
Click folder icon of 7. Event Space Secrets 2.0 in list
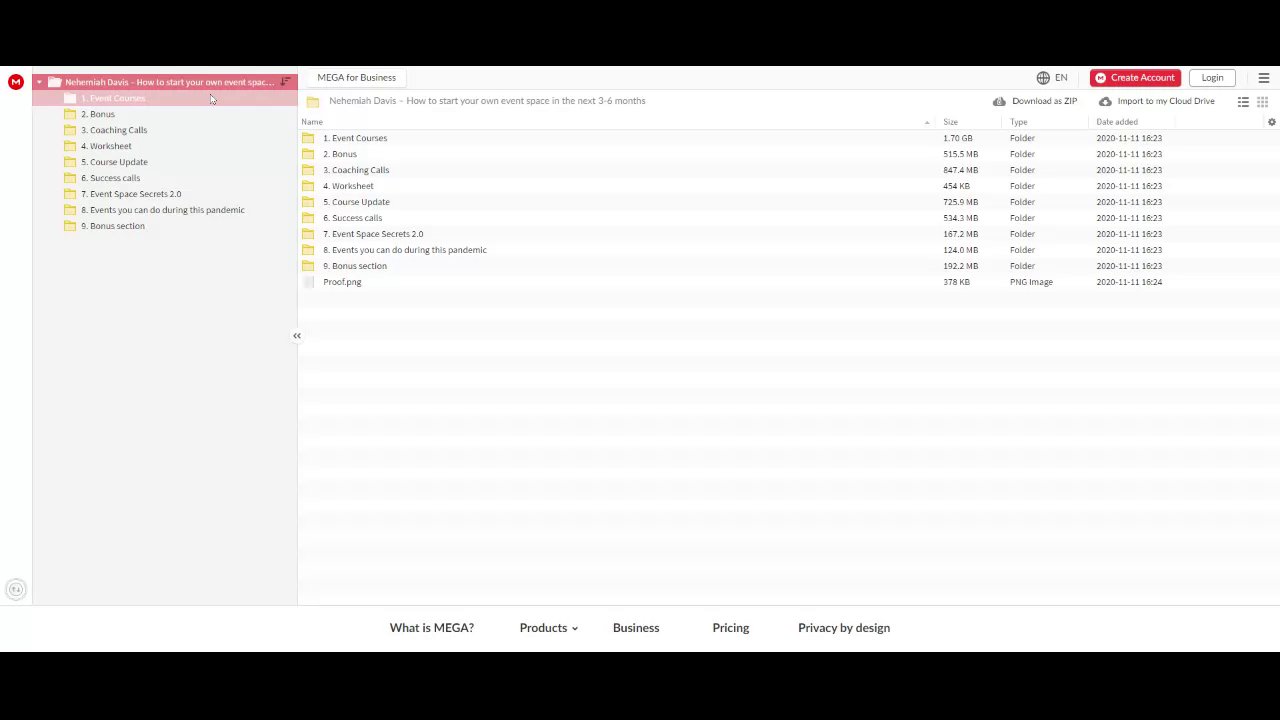point(308,234)
